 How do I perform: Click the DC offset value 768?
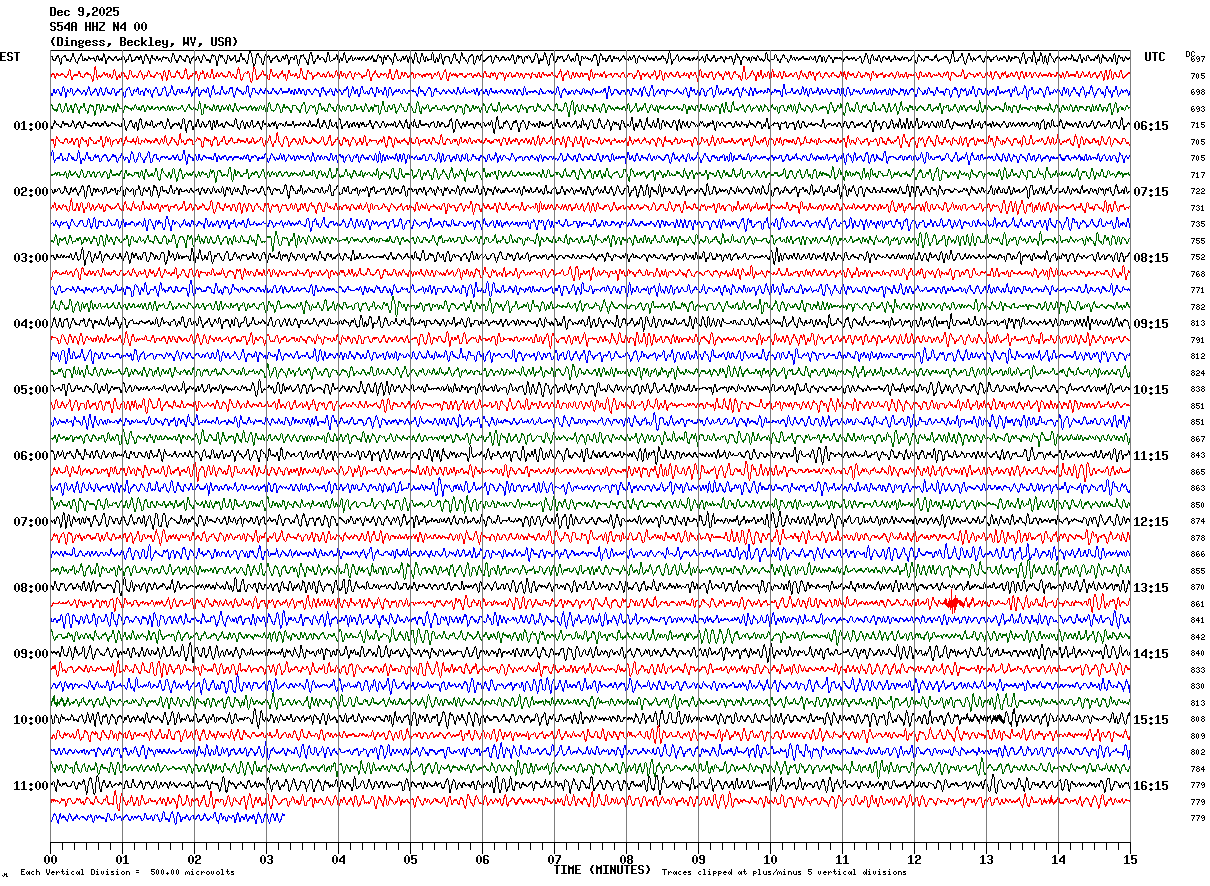point(1198,274)
